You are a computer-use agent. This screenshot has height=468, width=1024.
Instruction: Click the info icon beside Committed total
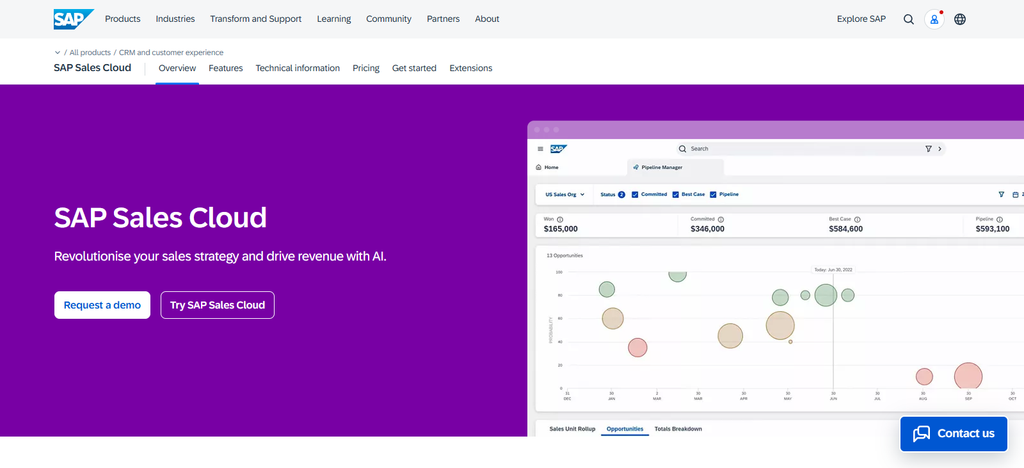(720, 219)
